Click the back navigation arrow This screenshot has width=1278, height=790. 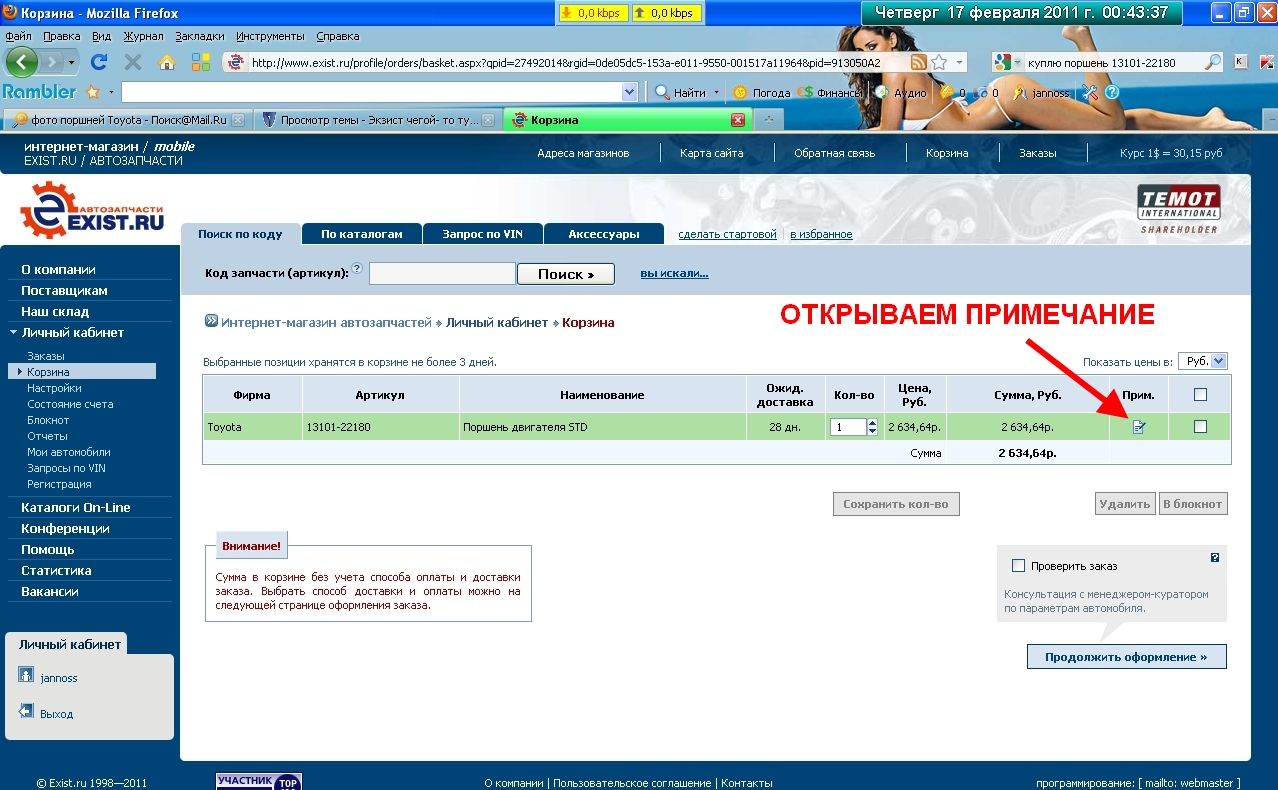22,62
